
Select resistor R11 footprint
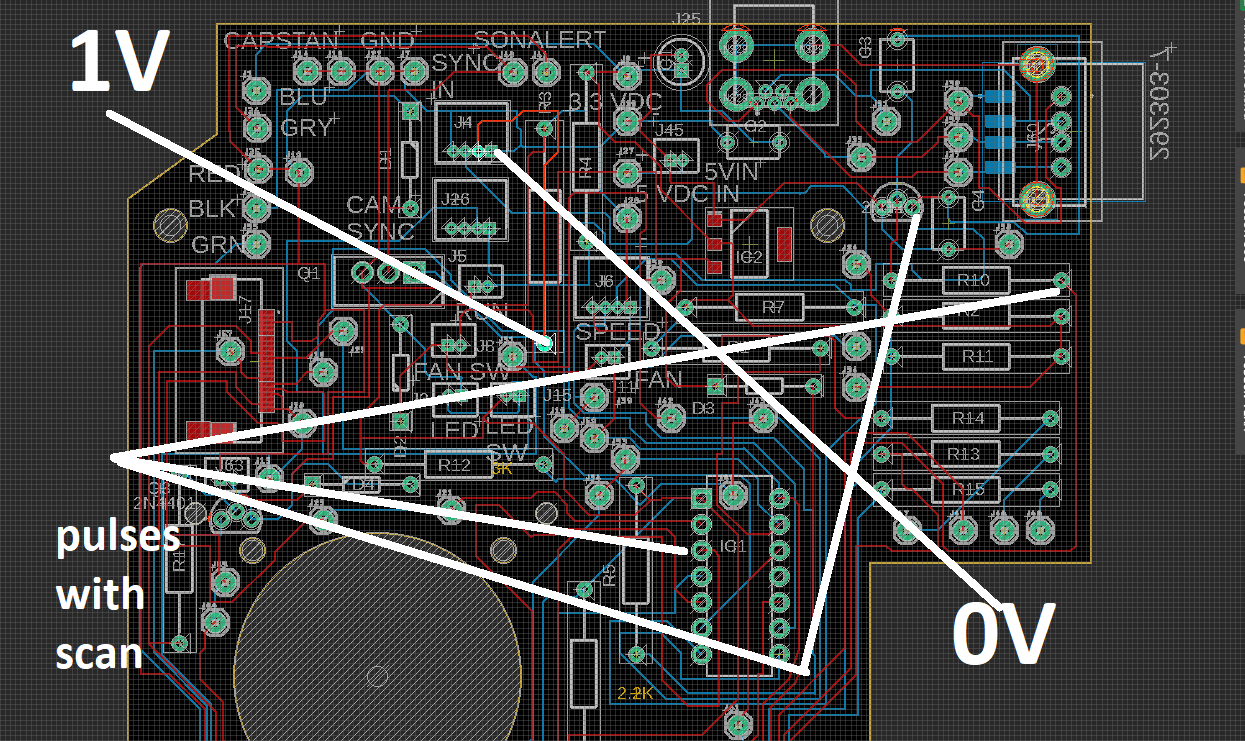[974, 356]
